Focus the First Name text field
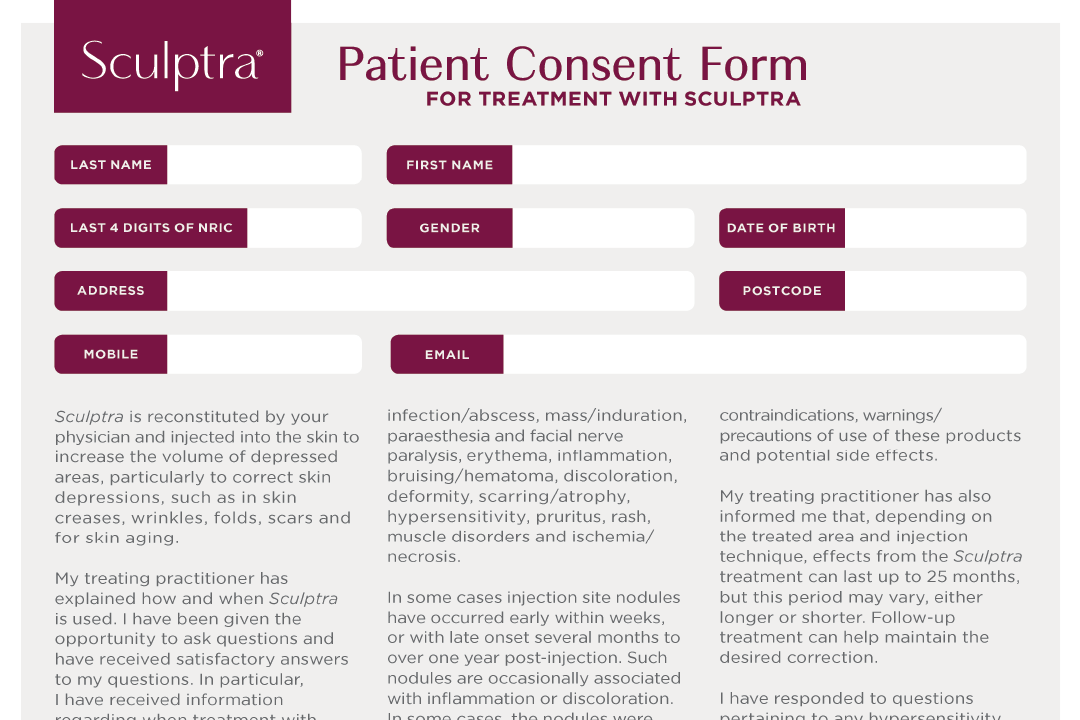This screenshot has height=720, width=1080. pos(768,165)
